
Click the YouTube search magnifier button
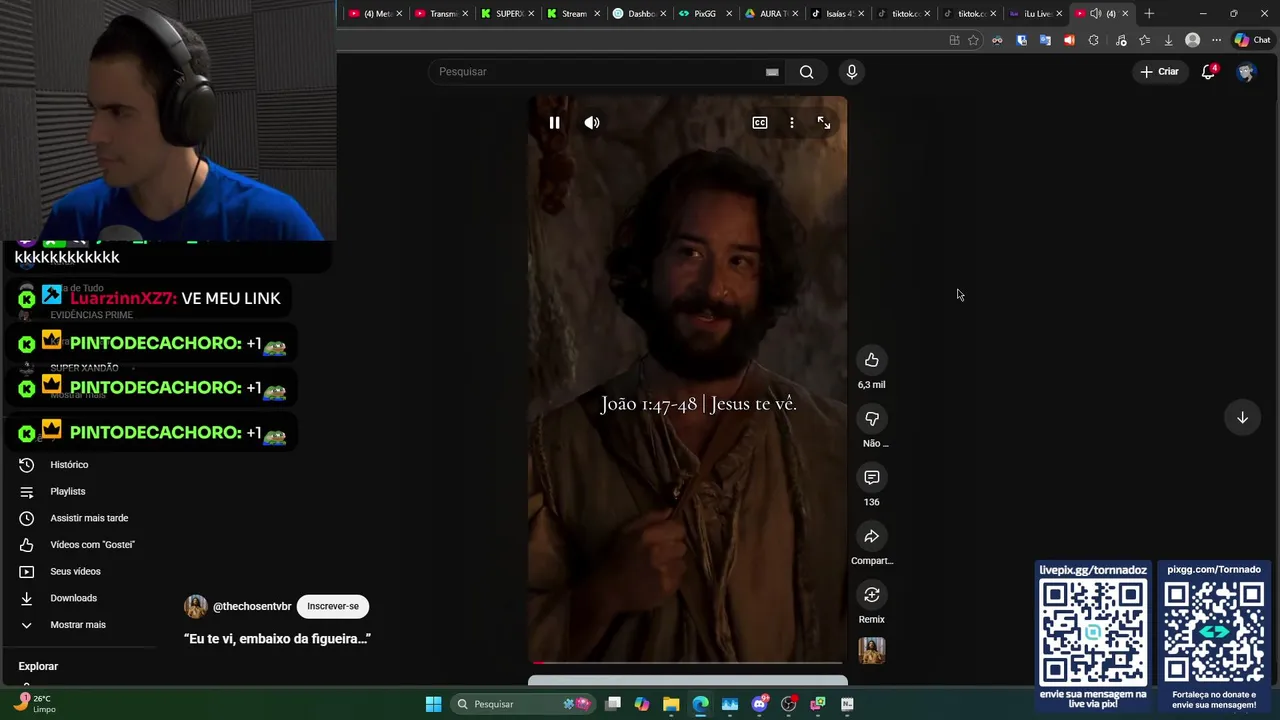[806, 72]
